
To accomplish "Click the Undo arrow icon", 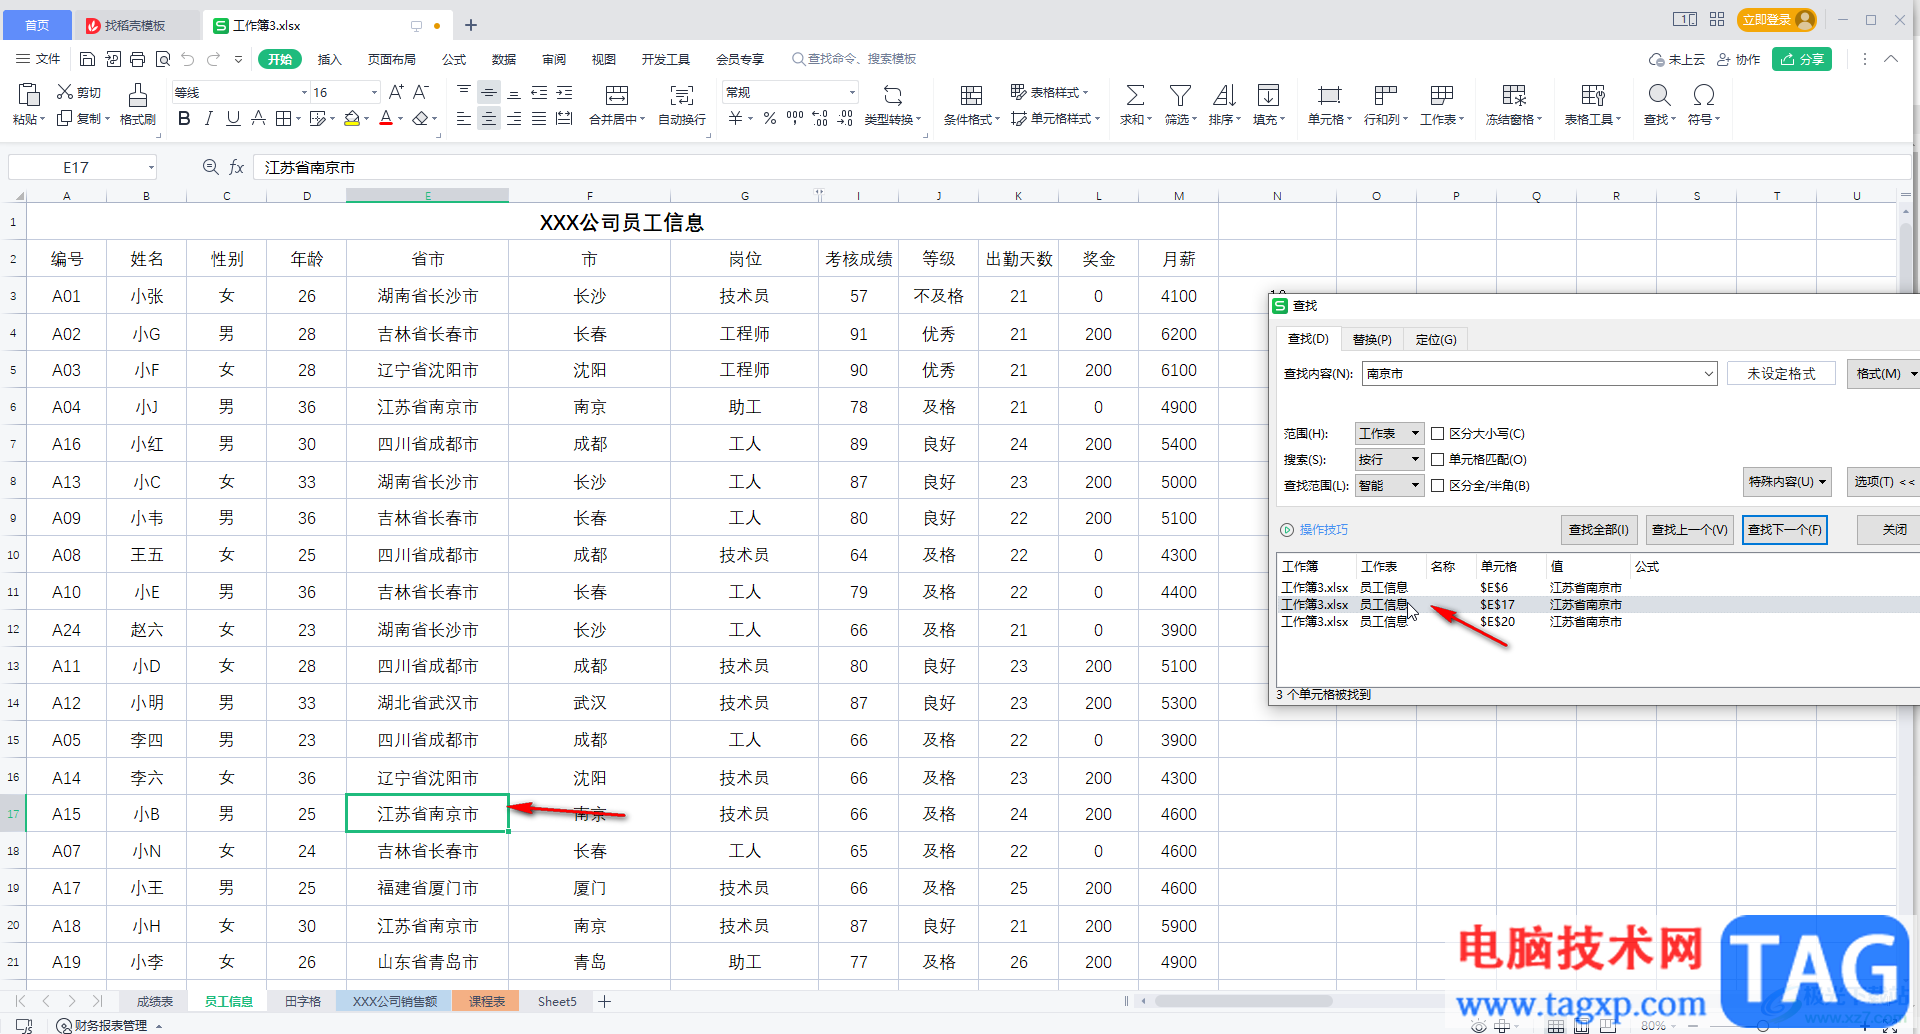I will (187, 59).
